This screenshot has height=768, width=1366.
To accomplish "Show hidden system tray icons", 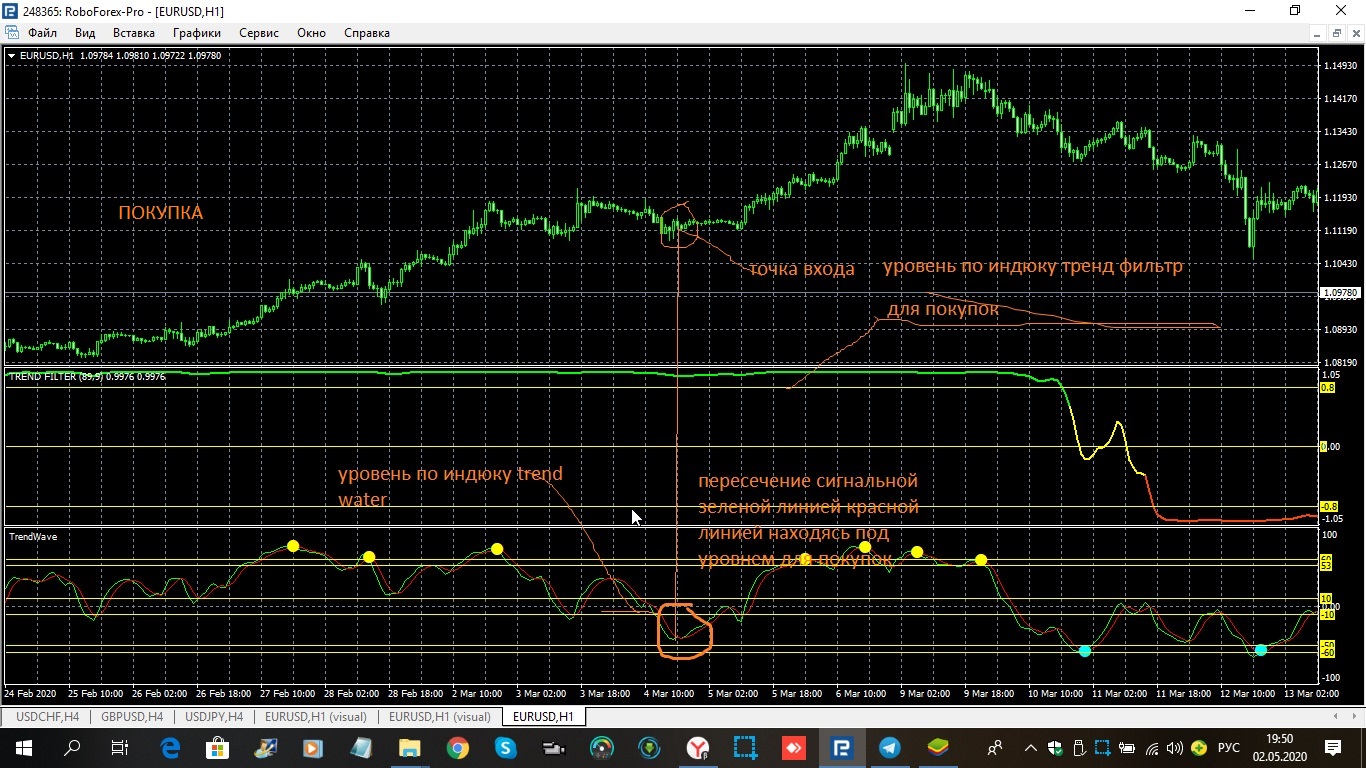I will click(x=1031, y=747).
